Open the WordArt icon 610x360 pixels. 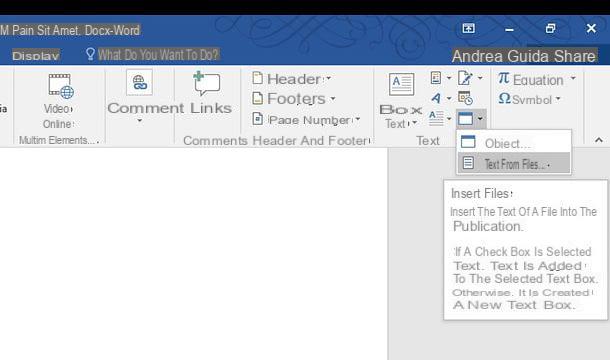coord(436,98)
